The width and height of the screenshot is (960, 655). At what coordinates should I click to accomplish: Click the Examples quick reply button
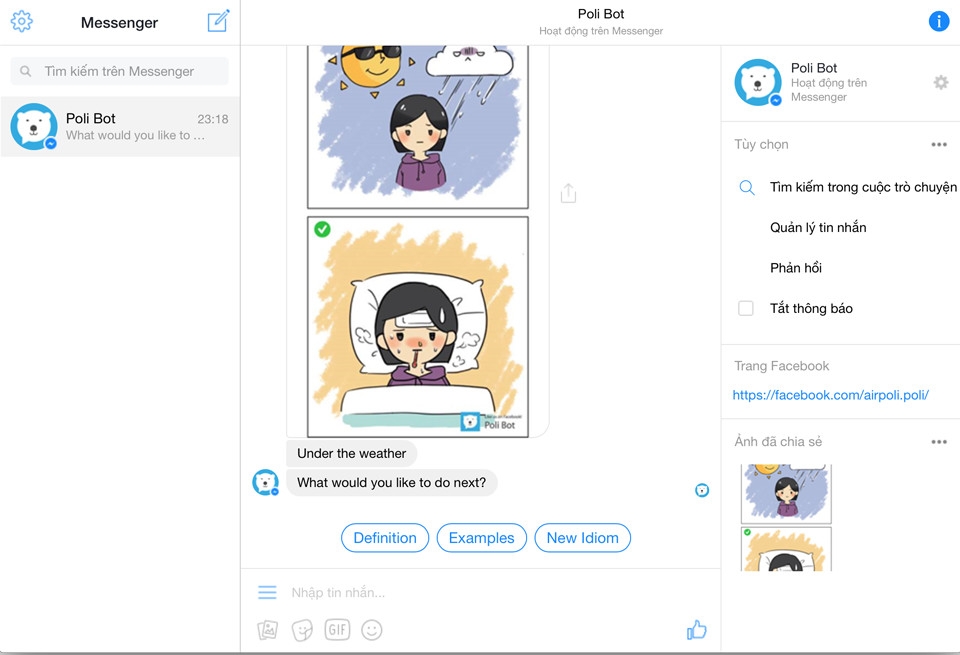pos(482,537)
